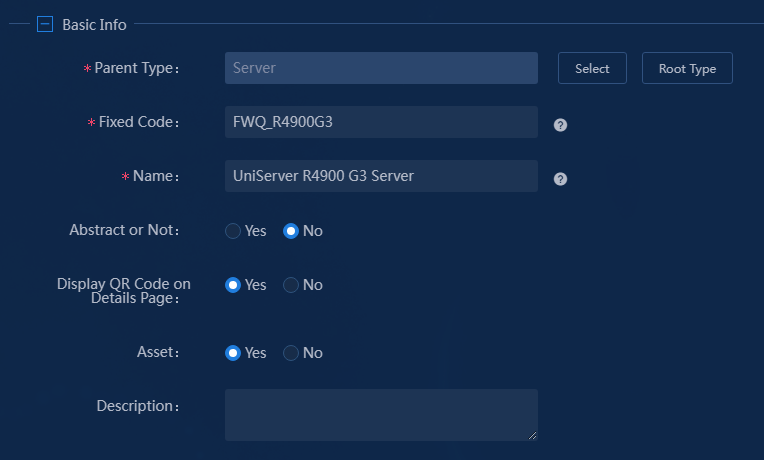Select No for Asset
Image resolution: width=764 pixels, height=460 pixels.
pyautogui.click(x=291, y=353)
